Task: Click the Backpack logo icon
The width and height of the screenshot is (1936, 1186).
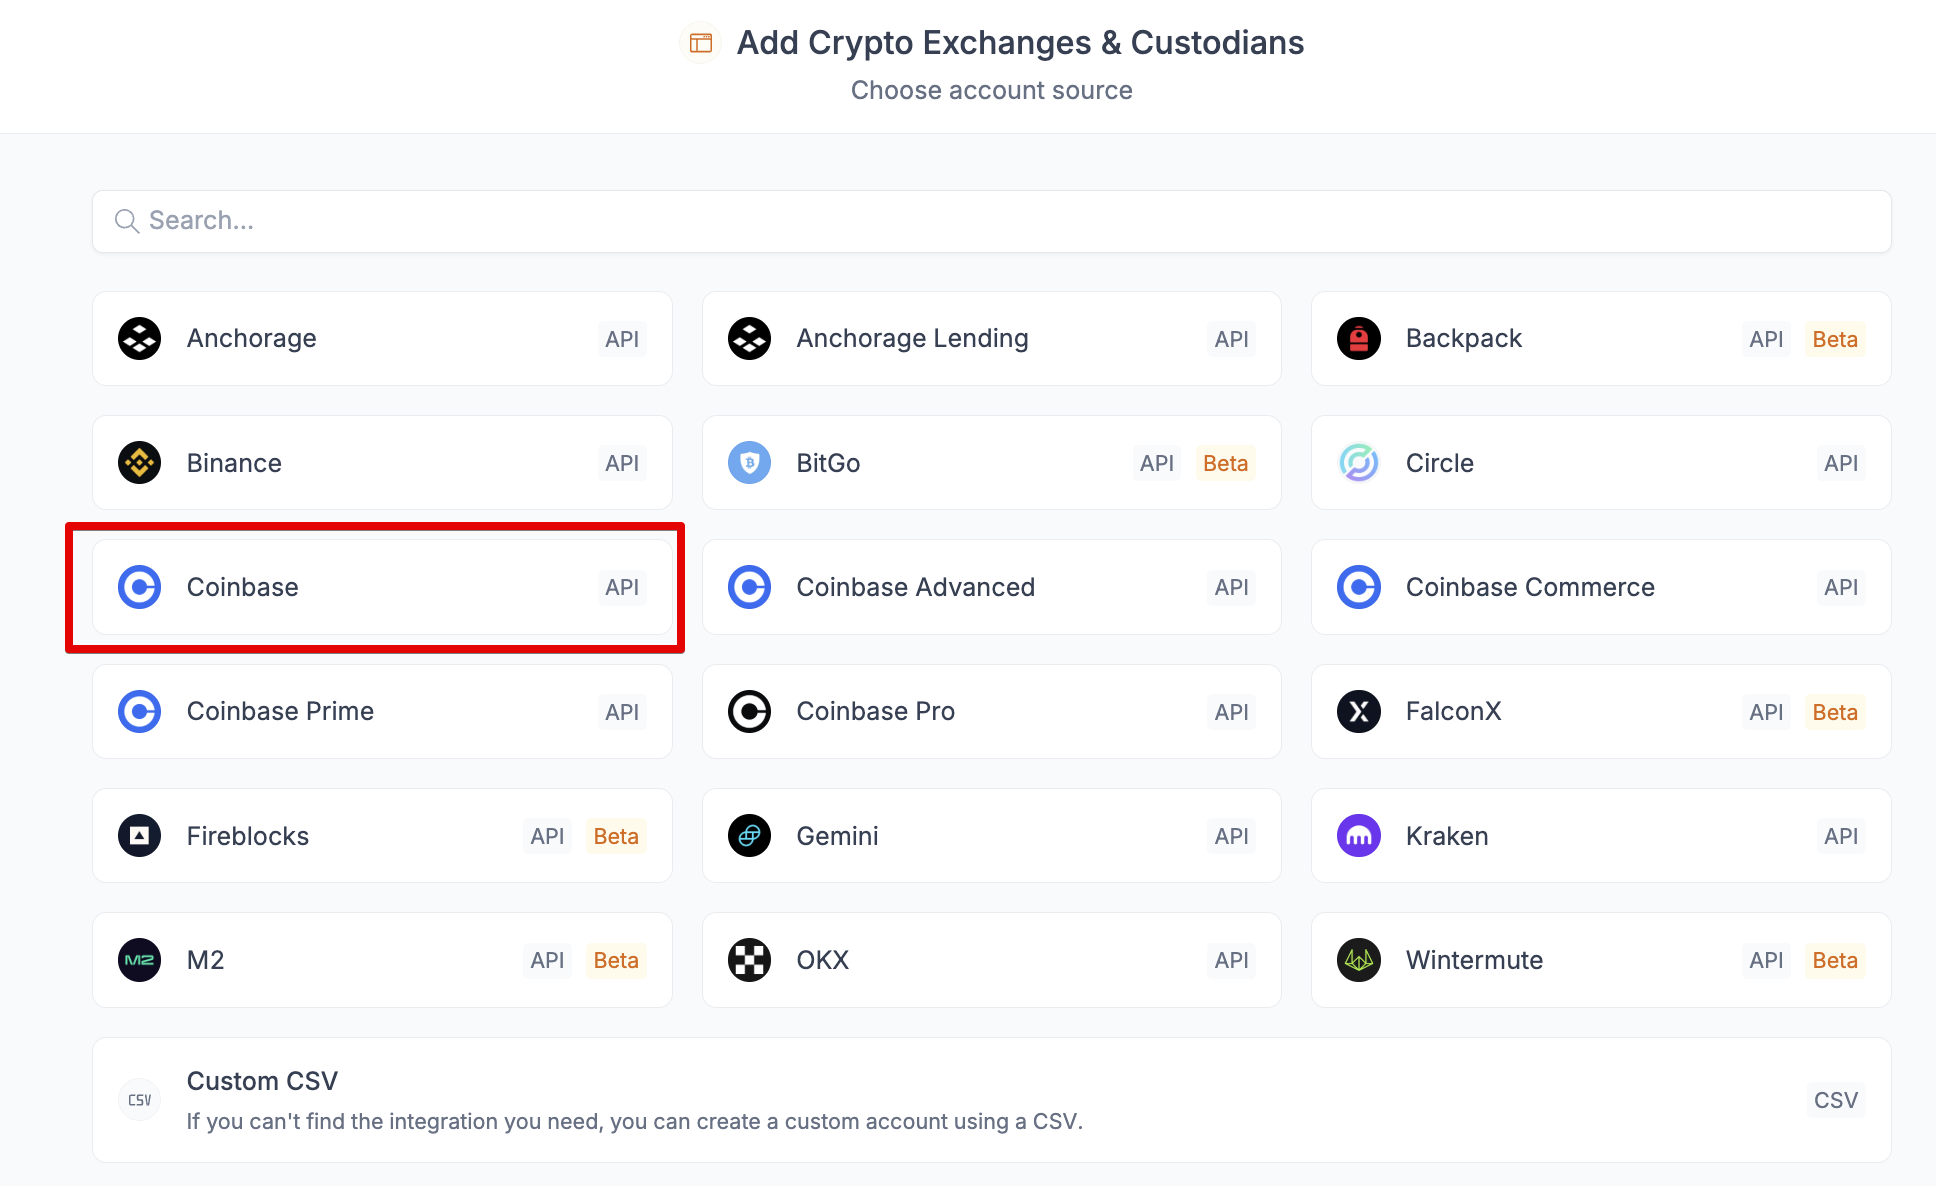Action: (1359, 339)
